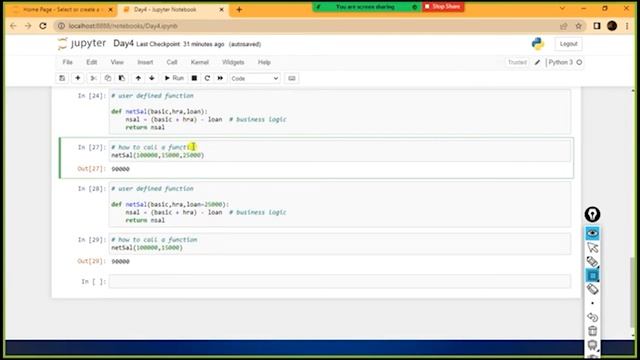Click code cell In [24] defining netSal
Screen dimensions: 640x360
coord(340,112)
